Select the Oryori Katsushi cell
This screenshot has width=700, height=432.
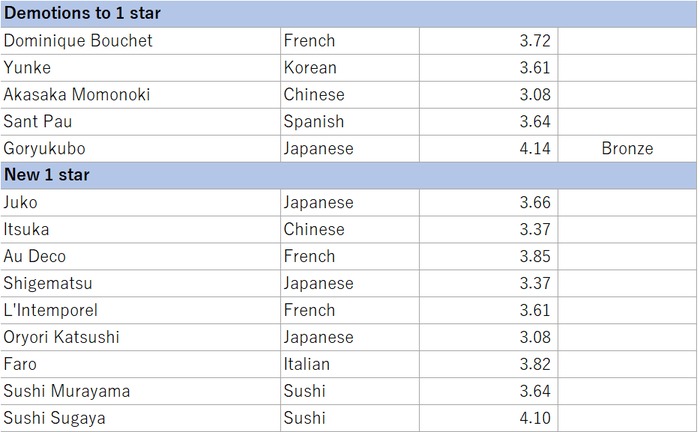tap(141, 337)
